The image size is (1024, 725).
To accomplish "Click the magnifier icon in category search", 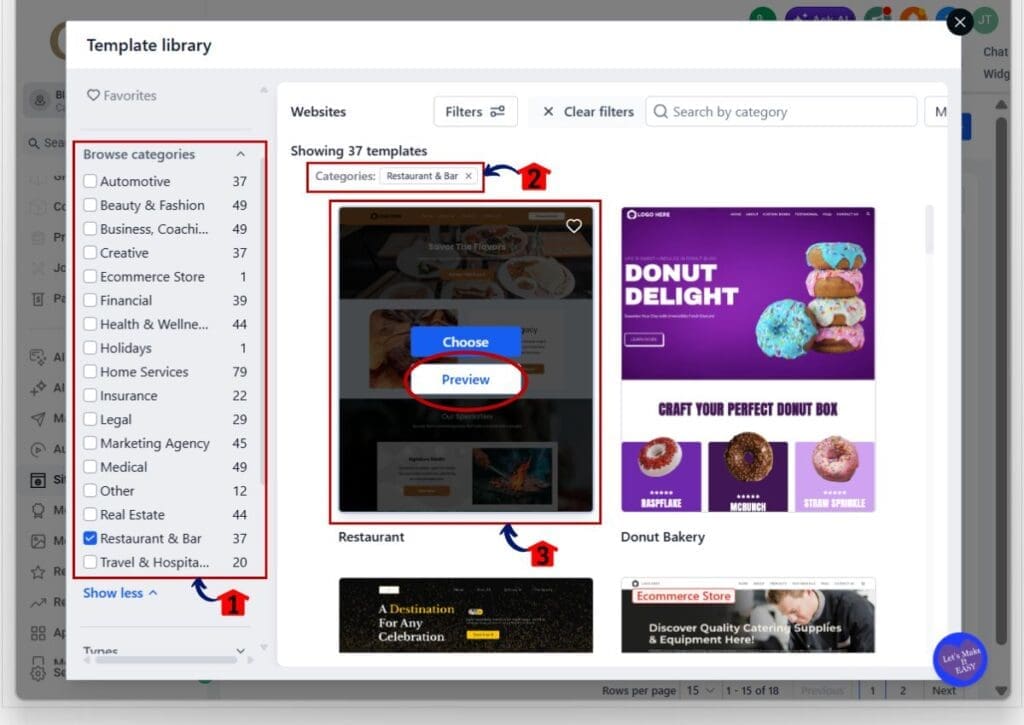I will tap(660, 112).
